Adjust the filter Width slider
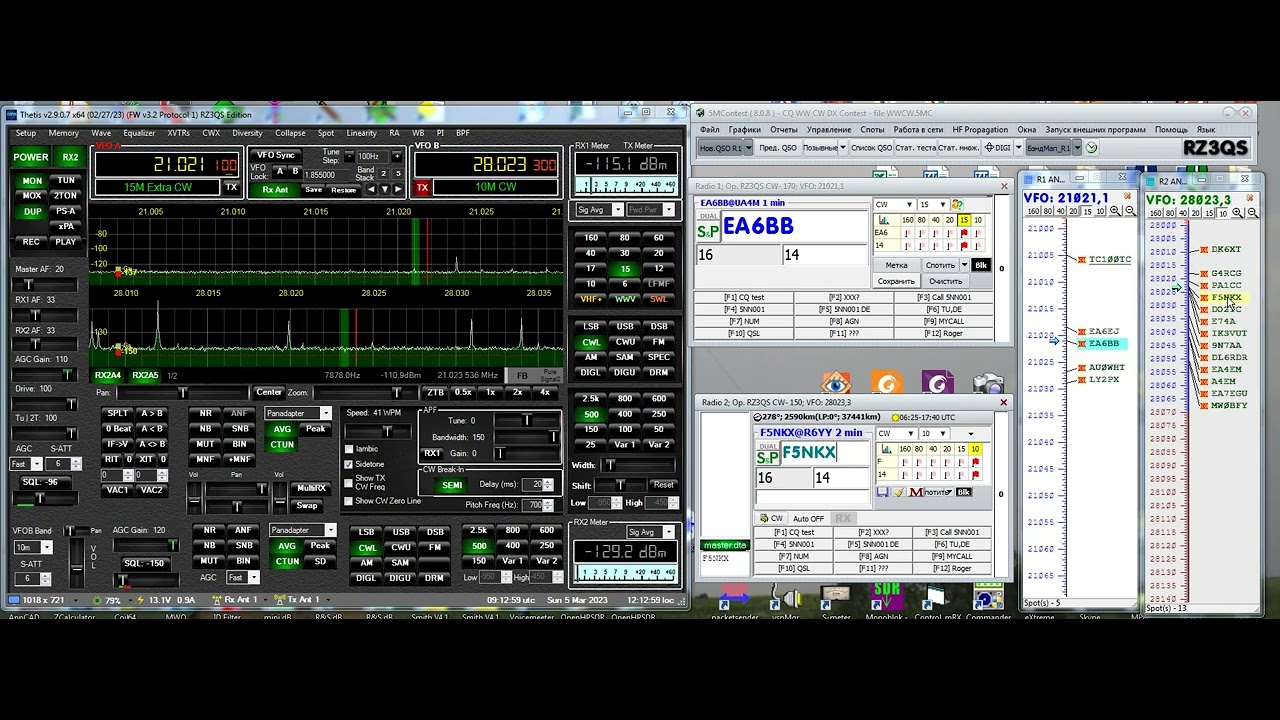 coord(637,466)
